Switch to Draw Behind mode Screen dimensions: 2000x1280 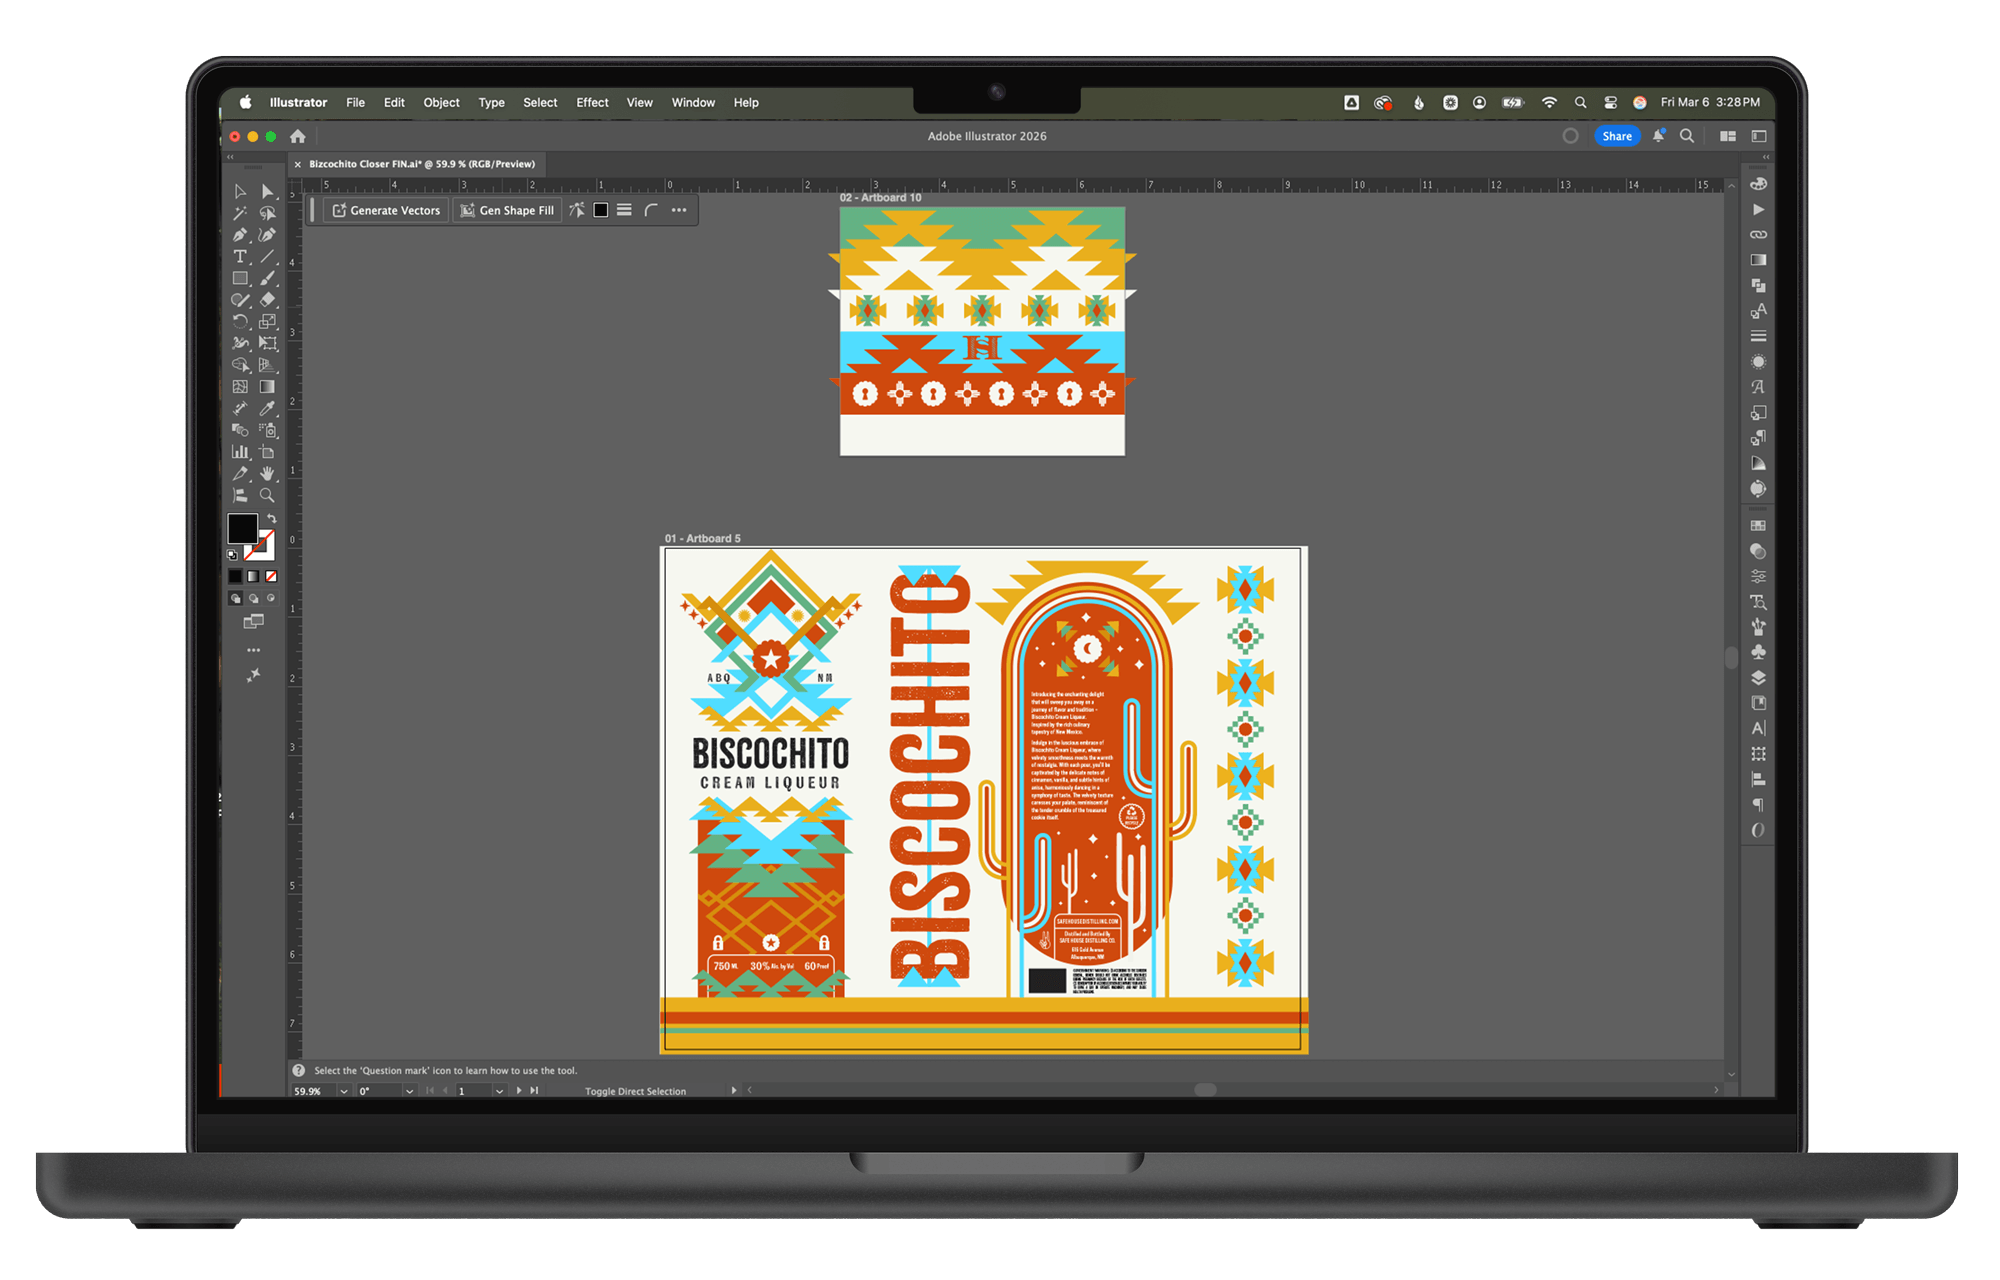[x=253, y=598]
